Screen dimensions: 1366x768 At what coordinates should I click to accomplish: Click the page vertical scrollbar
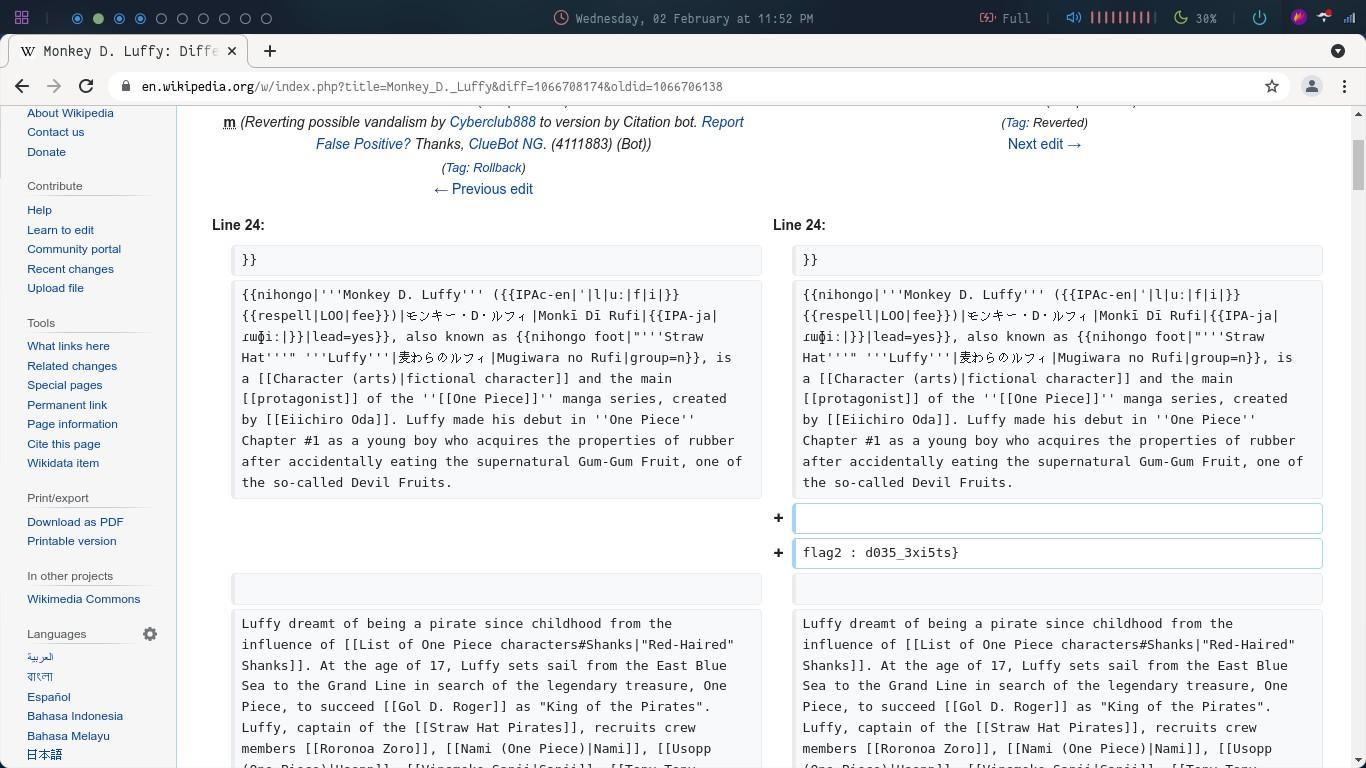click(1358, 165)
